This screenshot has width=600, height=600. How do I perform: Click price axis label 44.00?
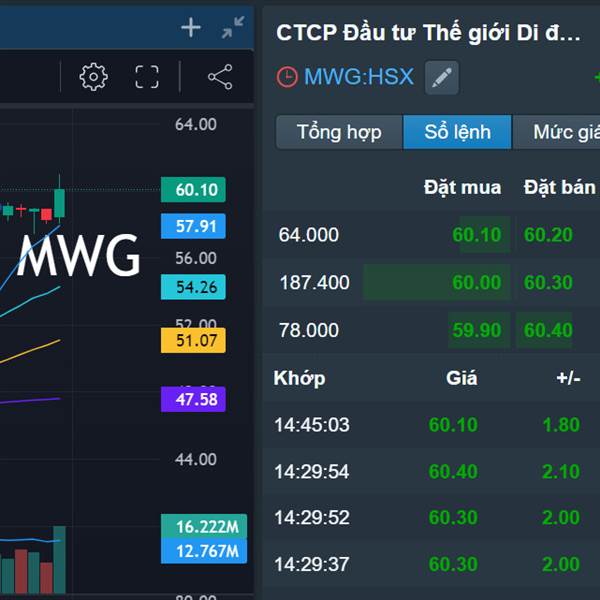click(x=196, y=459)
